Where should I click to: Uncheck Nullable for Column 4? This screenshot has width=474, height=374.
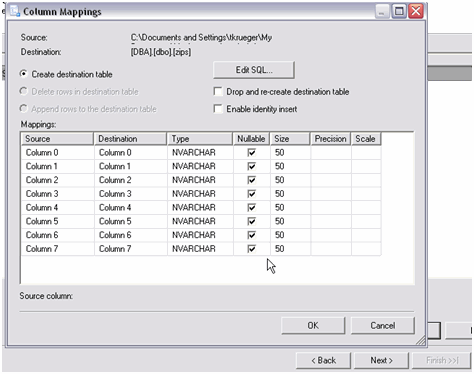click(252, 208)
